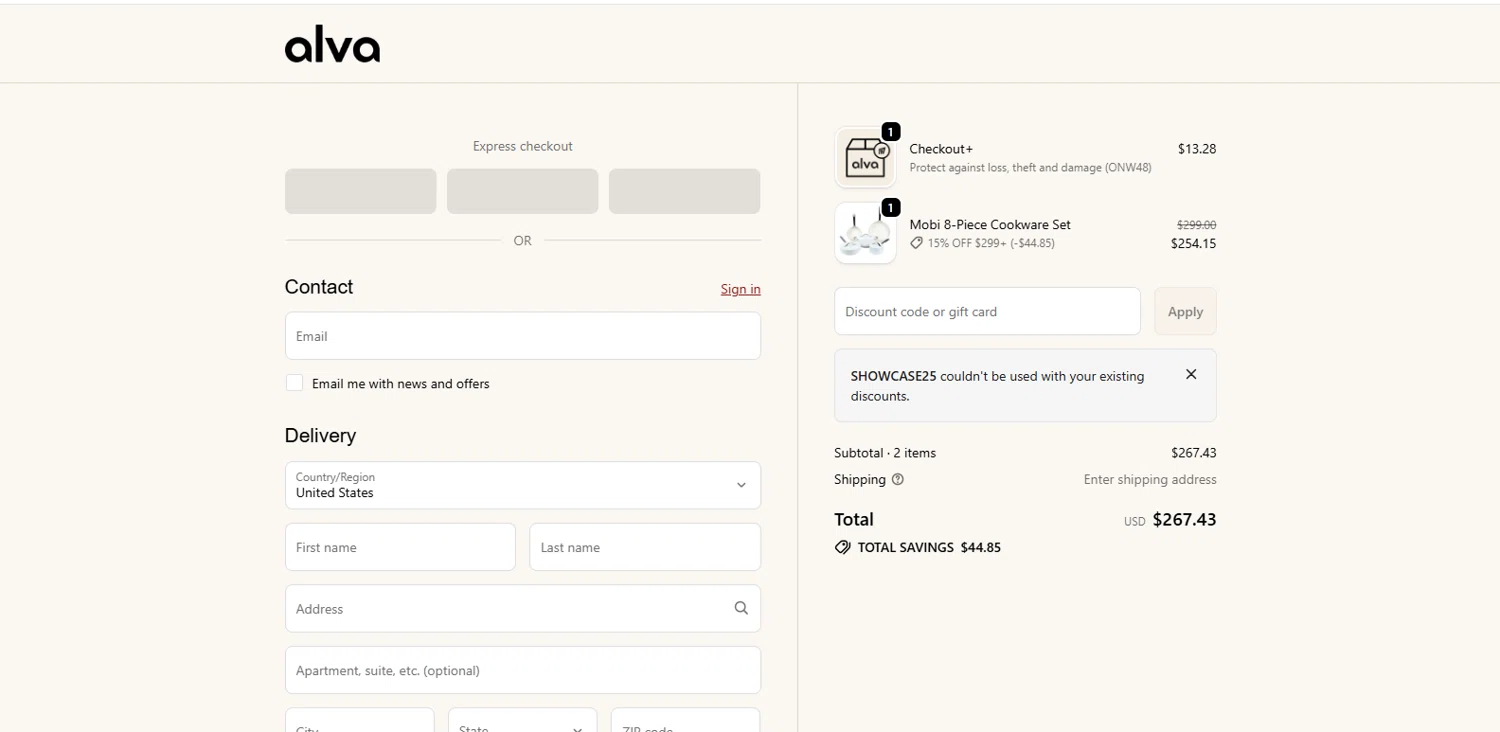Click the Checkout+ product thumbnail
The image size is (1500, 732).
click(865, 157)
